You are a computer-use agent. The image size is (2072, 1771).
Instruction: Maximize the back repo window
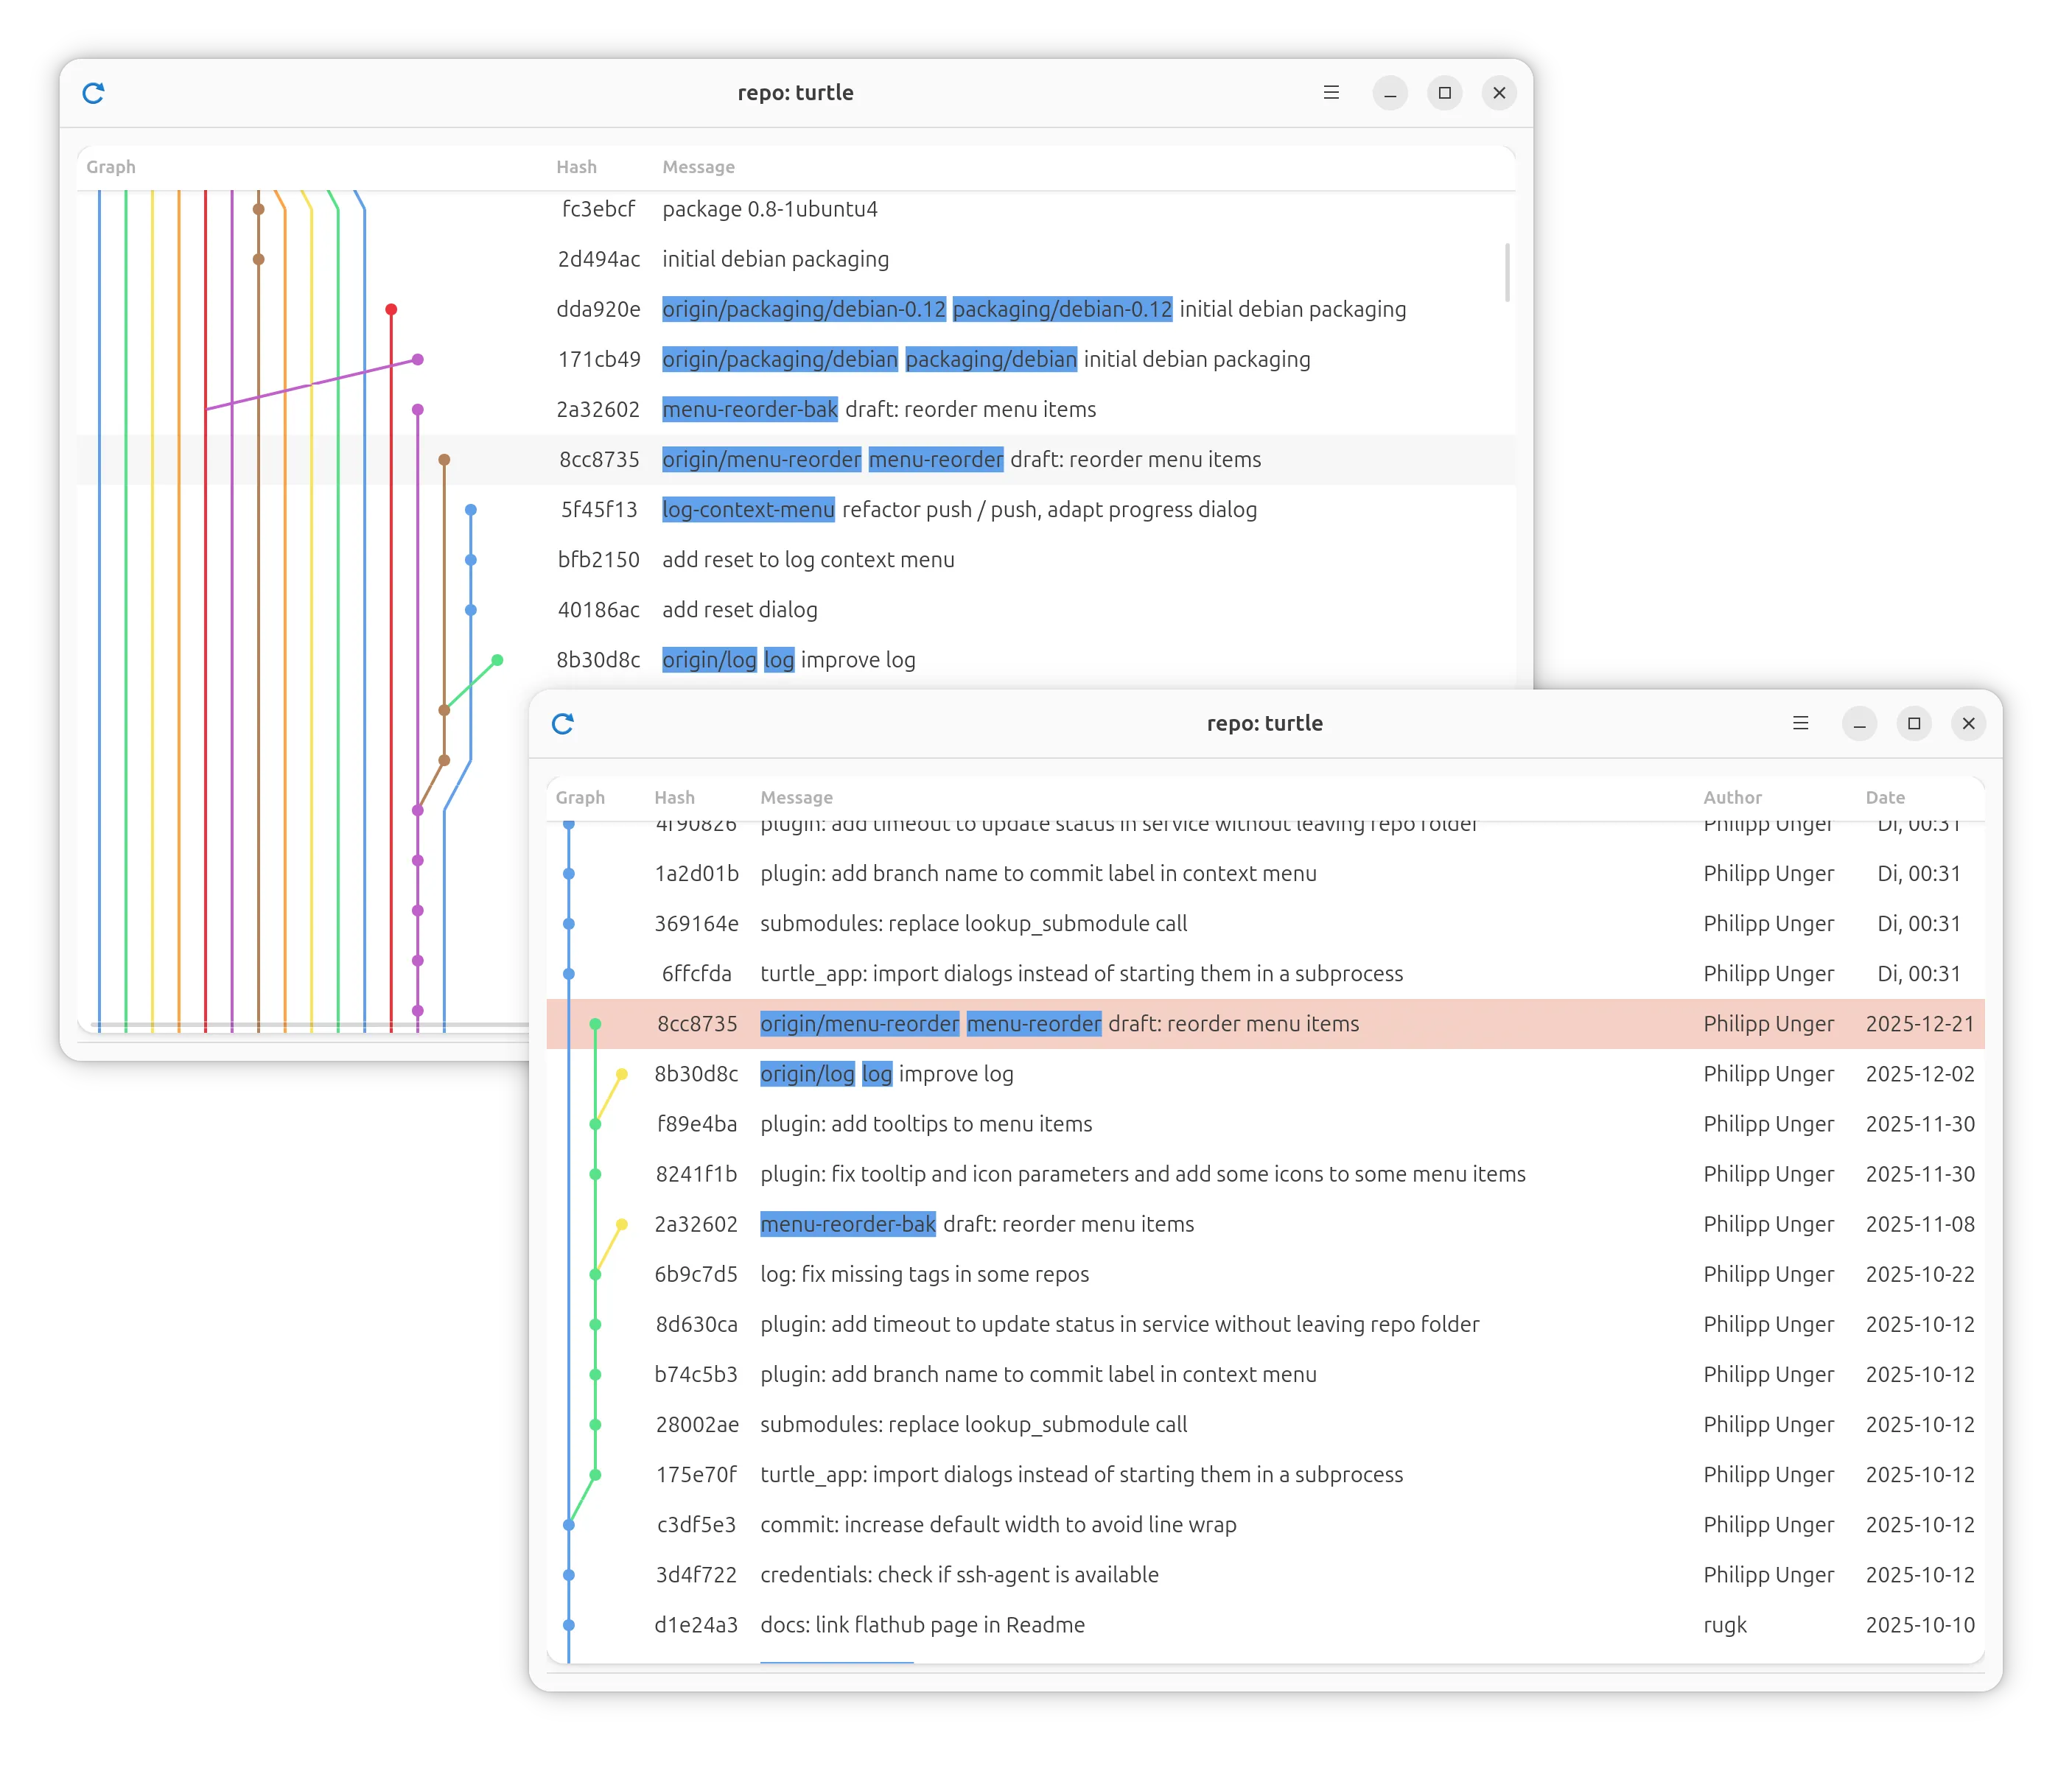tap(1444, 93)
